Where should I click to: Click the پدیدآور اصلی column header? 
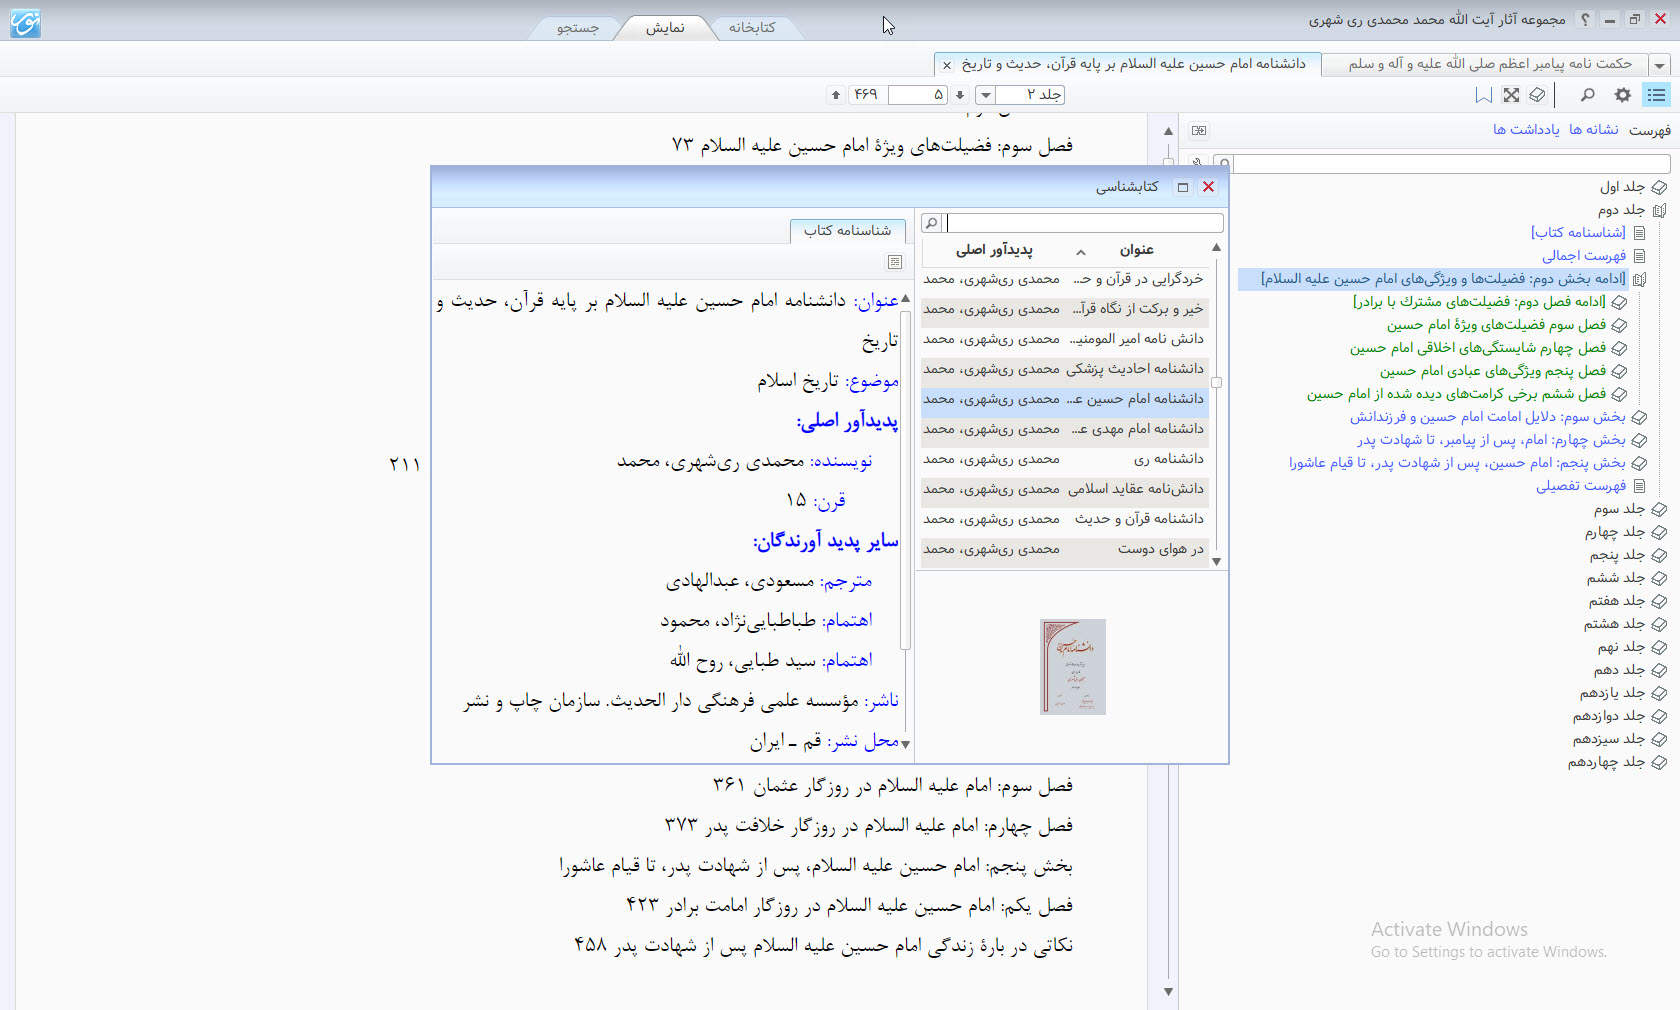(994, 250)
